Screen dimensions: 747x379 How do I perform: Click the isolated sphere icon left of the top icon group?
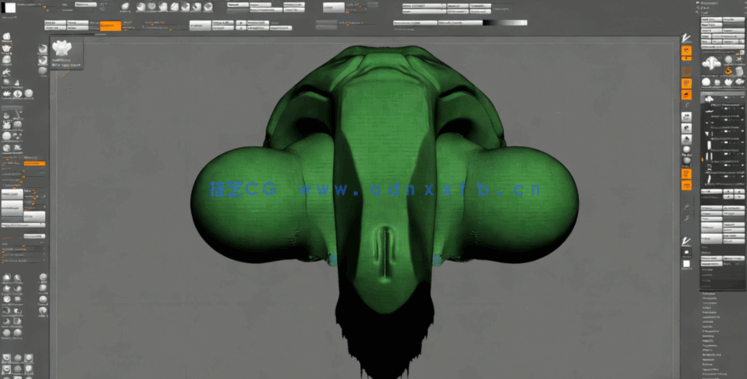pyautogui.click(x=125, y=7)
